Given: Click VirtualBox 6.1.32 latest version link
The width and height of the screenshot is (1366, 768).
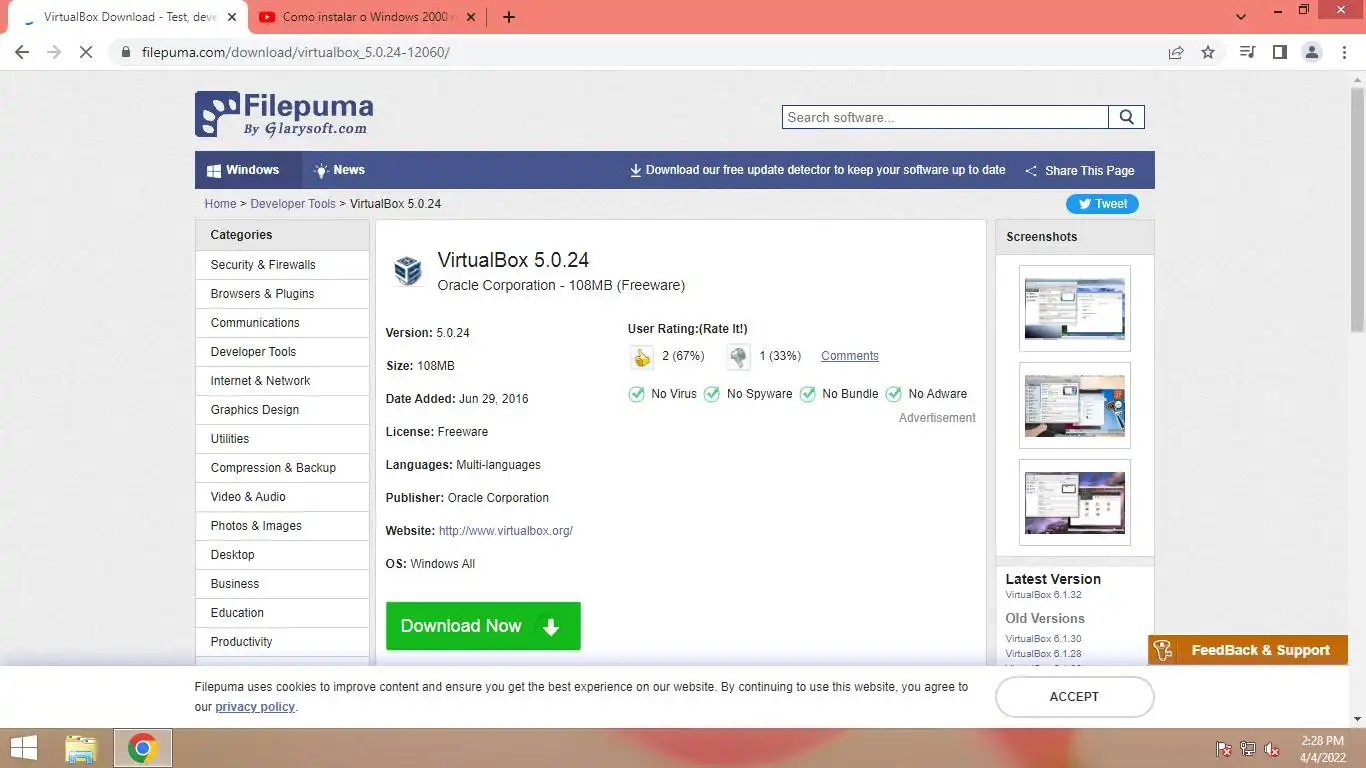Looking at the screenshot, I should pyautogui.click(x=1043, y=595).
